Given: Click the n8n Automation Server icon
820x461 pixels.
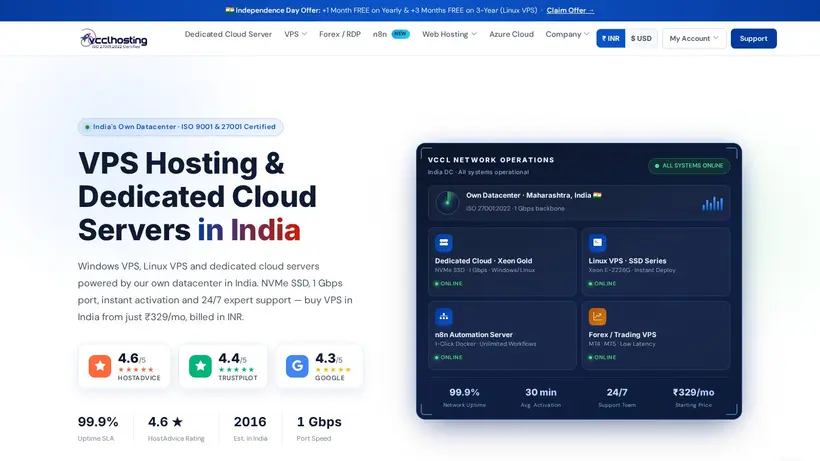Looking at the screenshot, I should click(x=443, y=316).
